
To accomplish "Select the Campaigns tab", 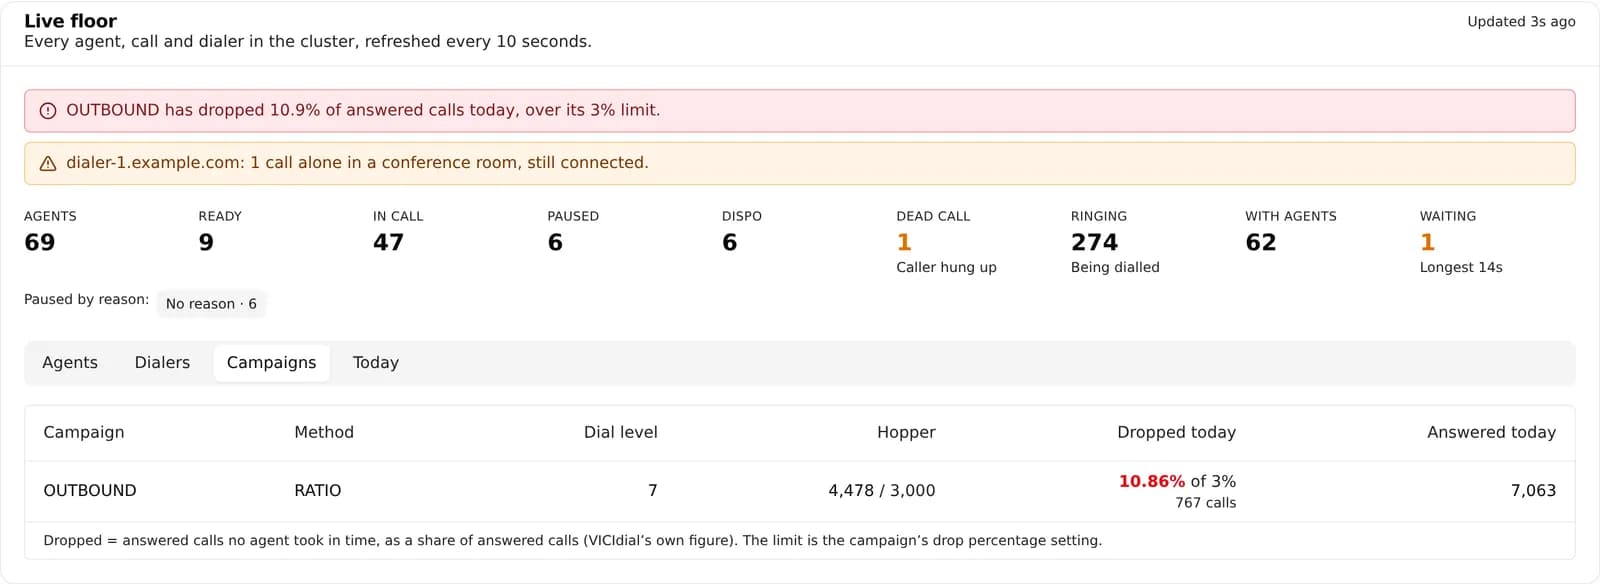I will coord(271,363).
